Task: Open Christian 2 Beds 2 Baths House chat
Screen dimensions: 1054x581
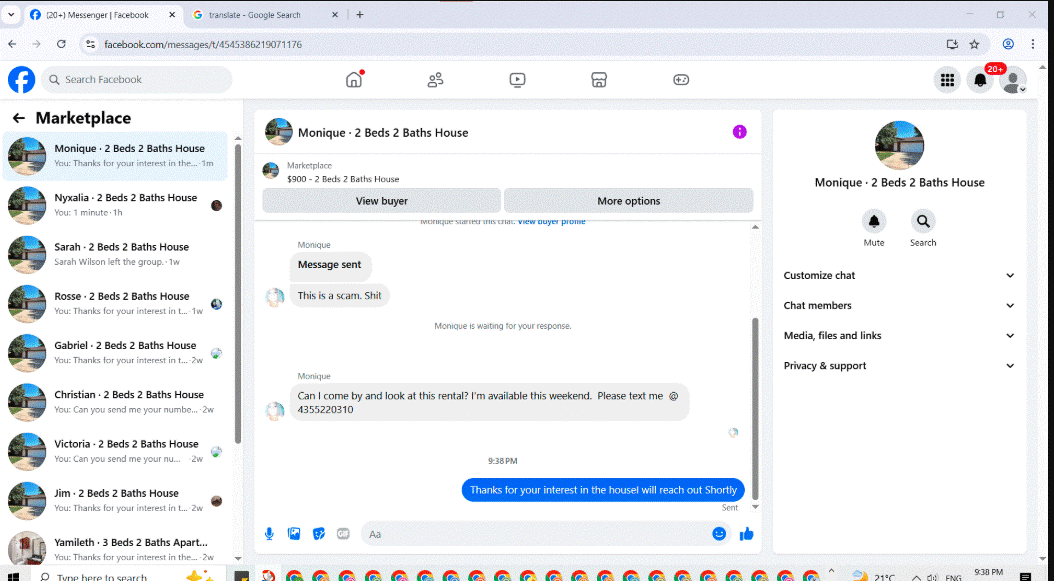Action: (x=116, y=402)
